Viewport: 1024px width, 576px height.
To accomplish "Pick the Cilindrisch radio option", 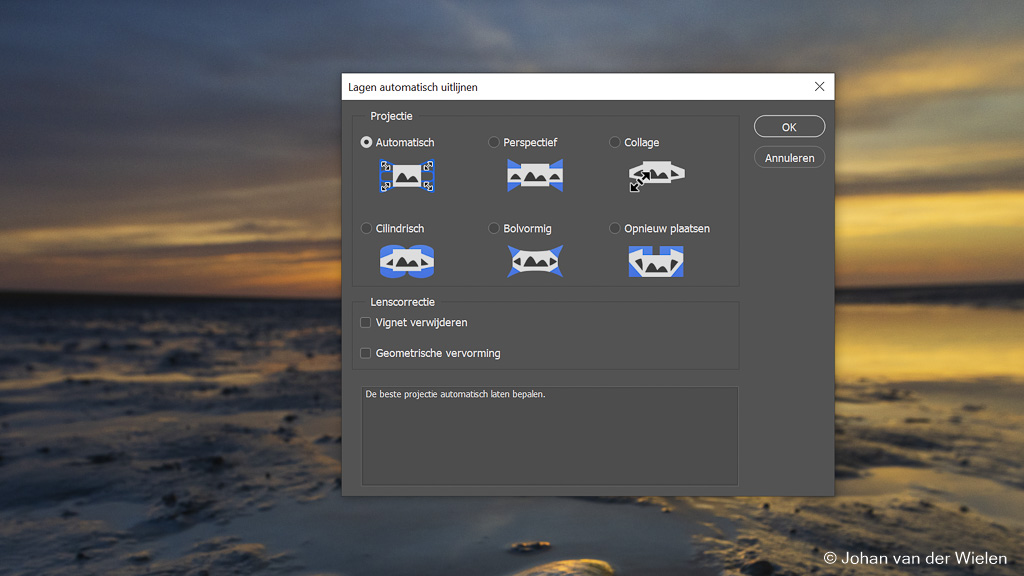I will 367,229.
